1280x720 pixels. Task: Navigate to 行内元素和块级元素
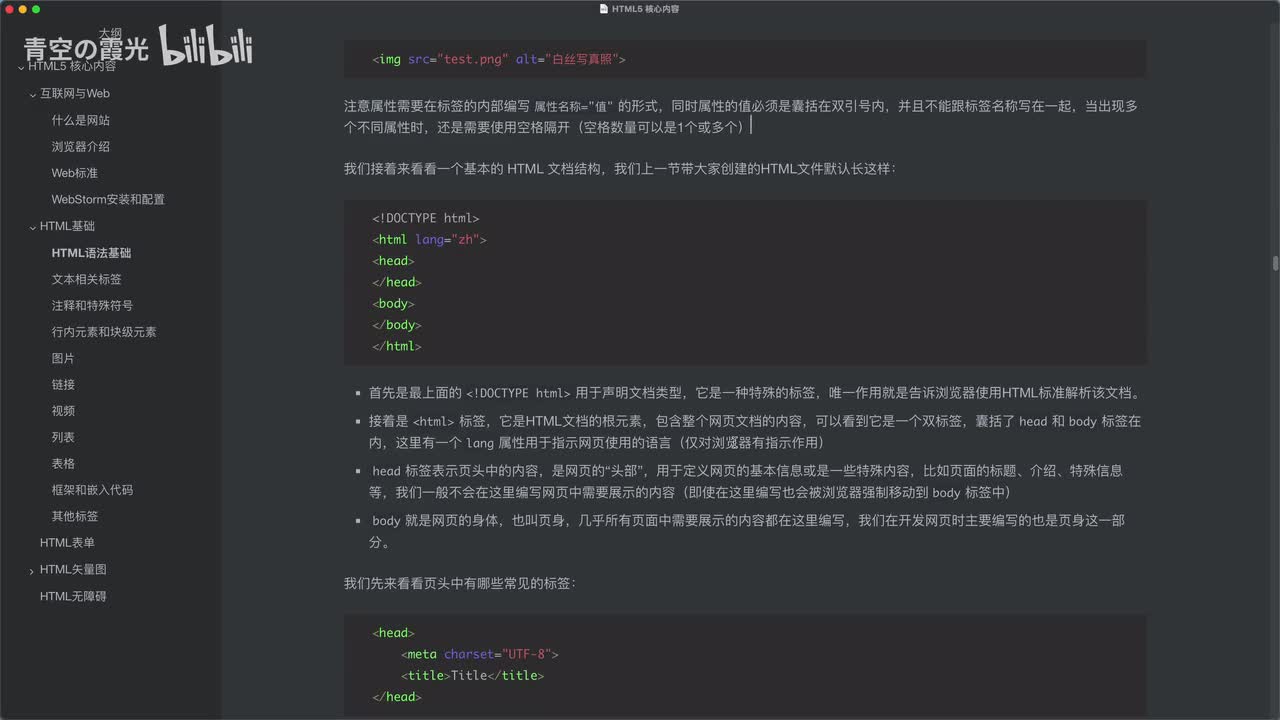104,331
